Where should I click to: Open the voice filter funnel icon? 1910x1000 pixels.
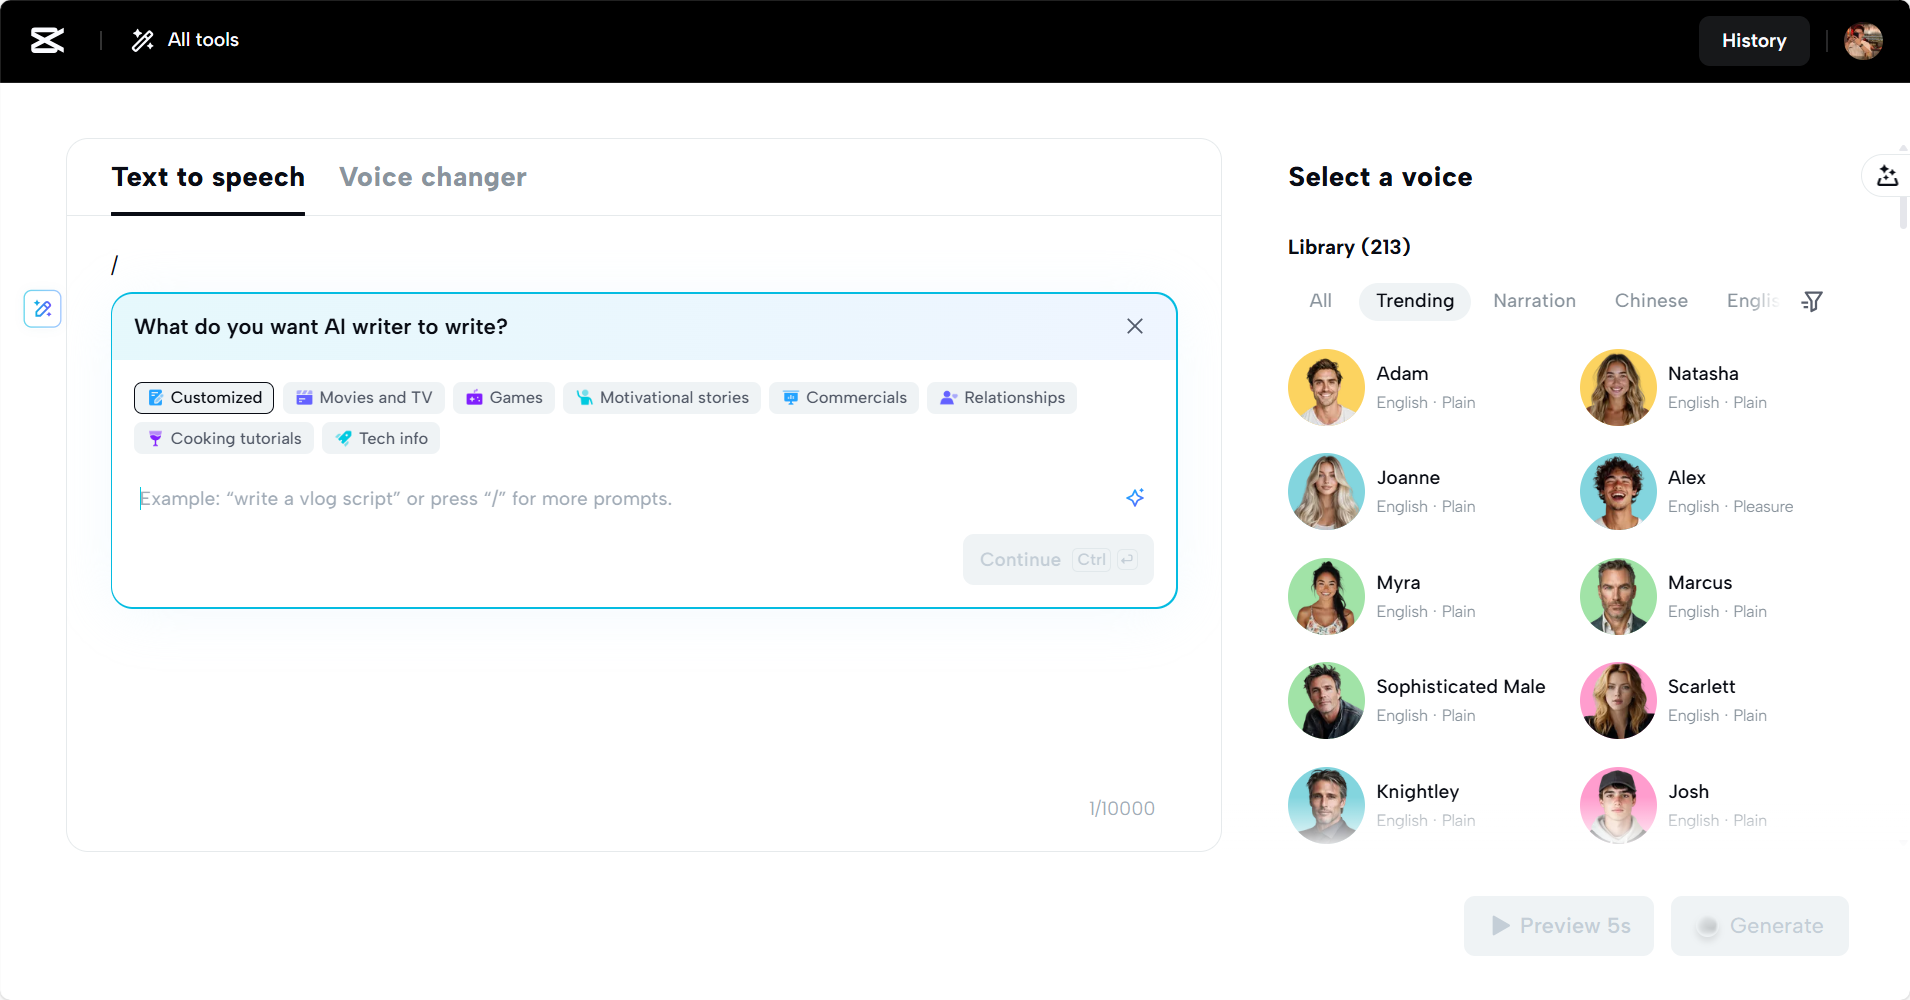[1812, 301]
